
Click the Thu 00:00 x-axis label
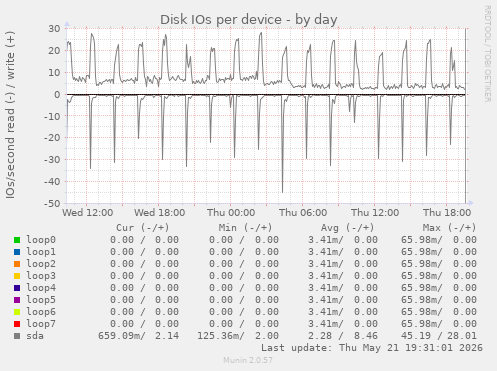pos(231,213)
